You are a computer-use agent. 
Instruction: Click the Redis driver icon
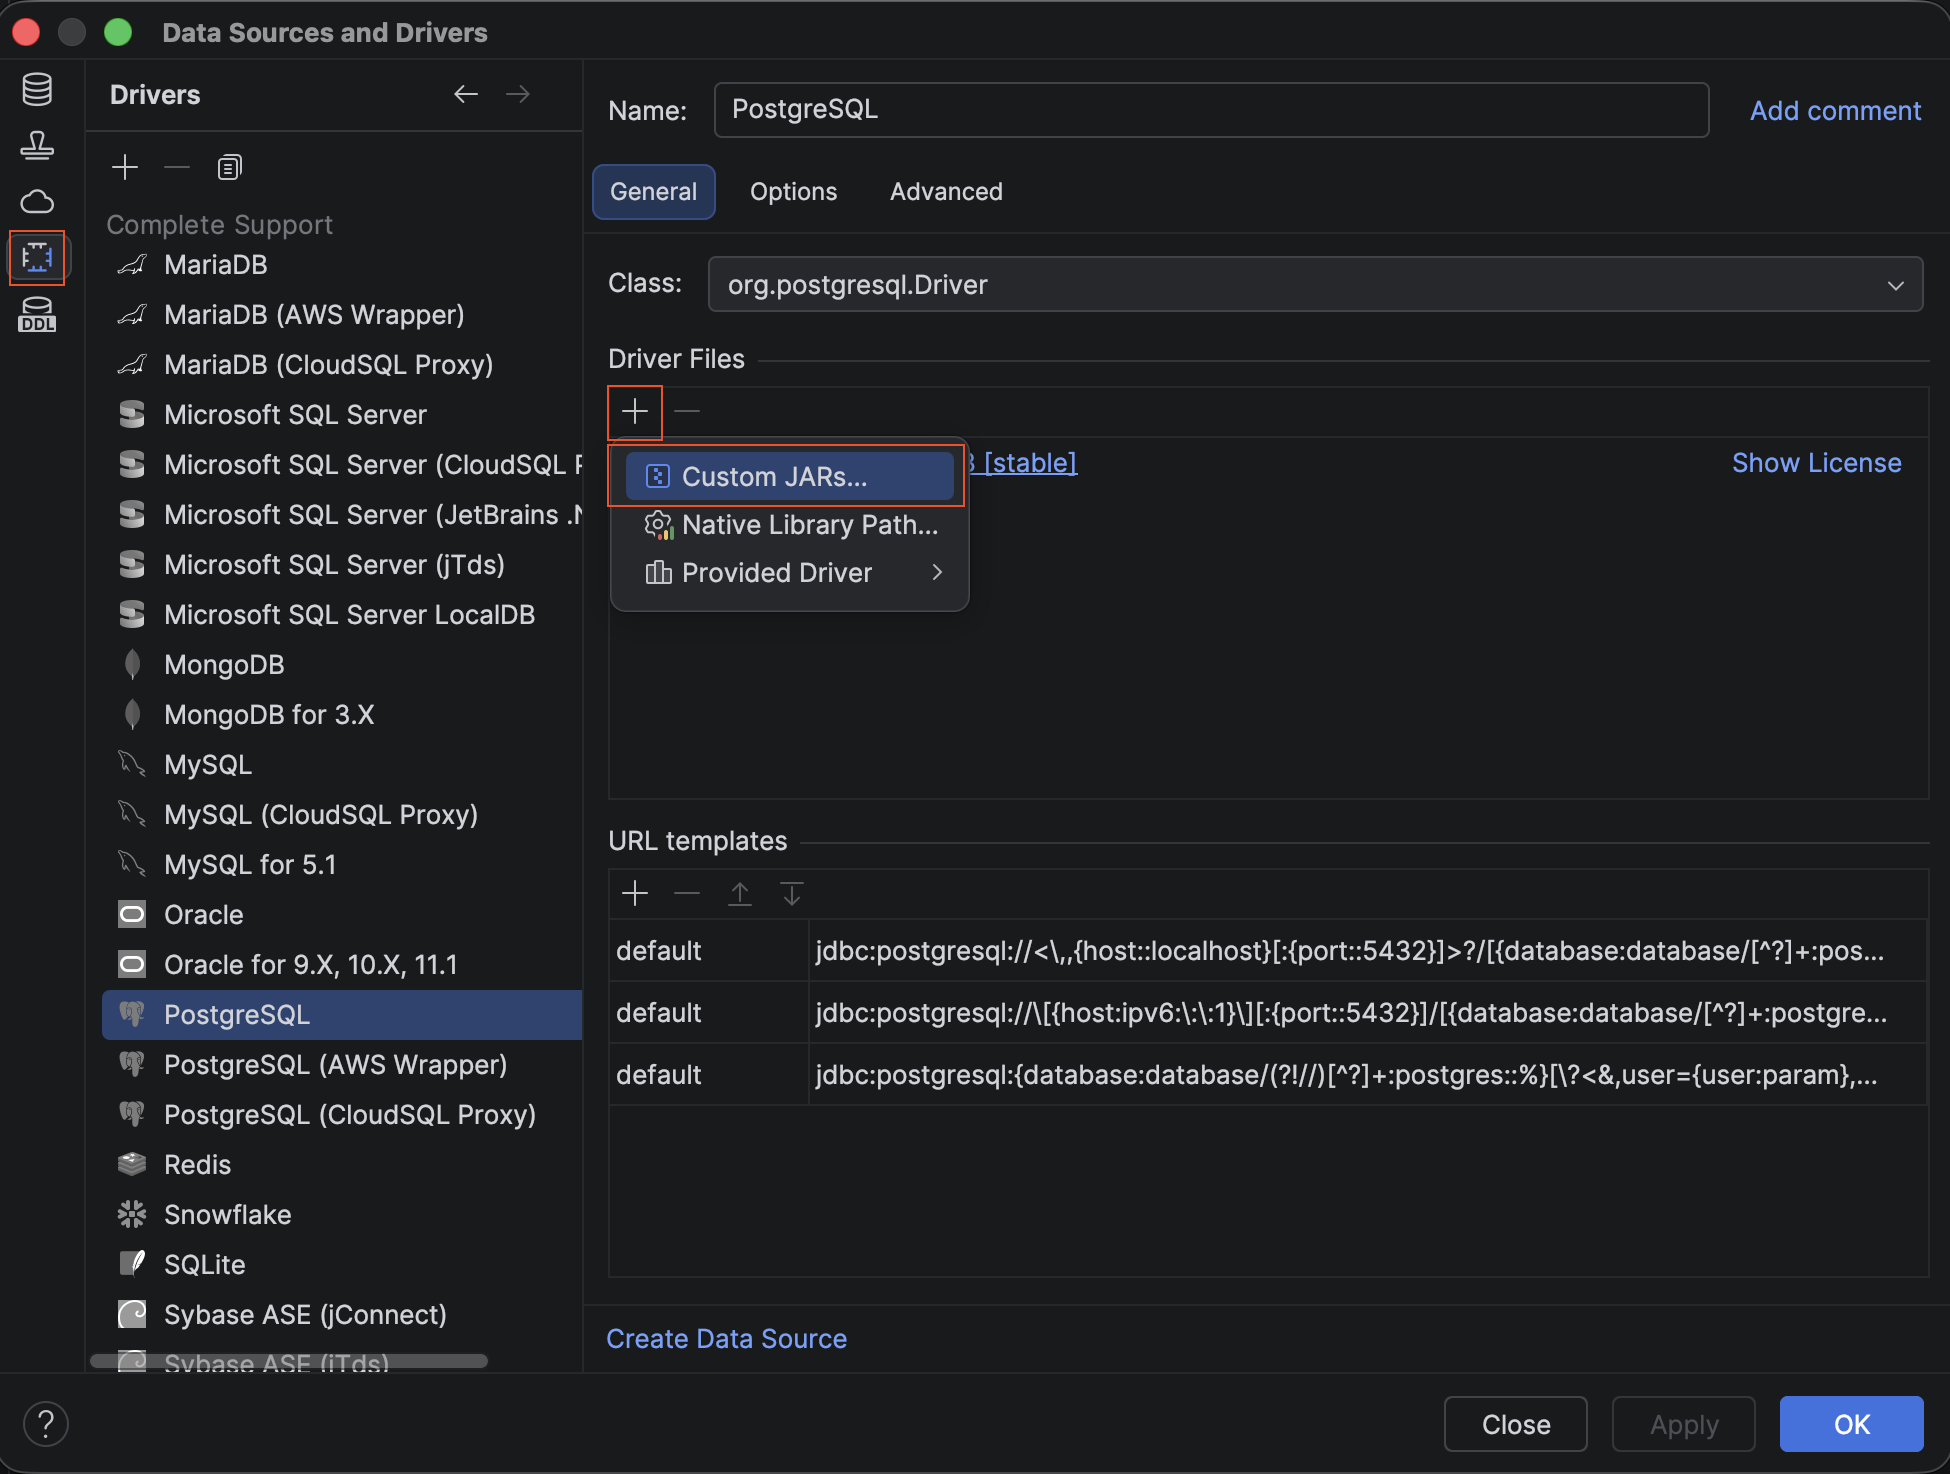pos(132,1164)
